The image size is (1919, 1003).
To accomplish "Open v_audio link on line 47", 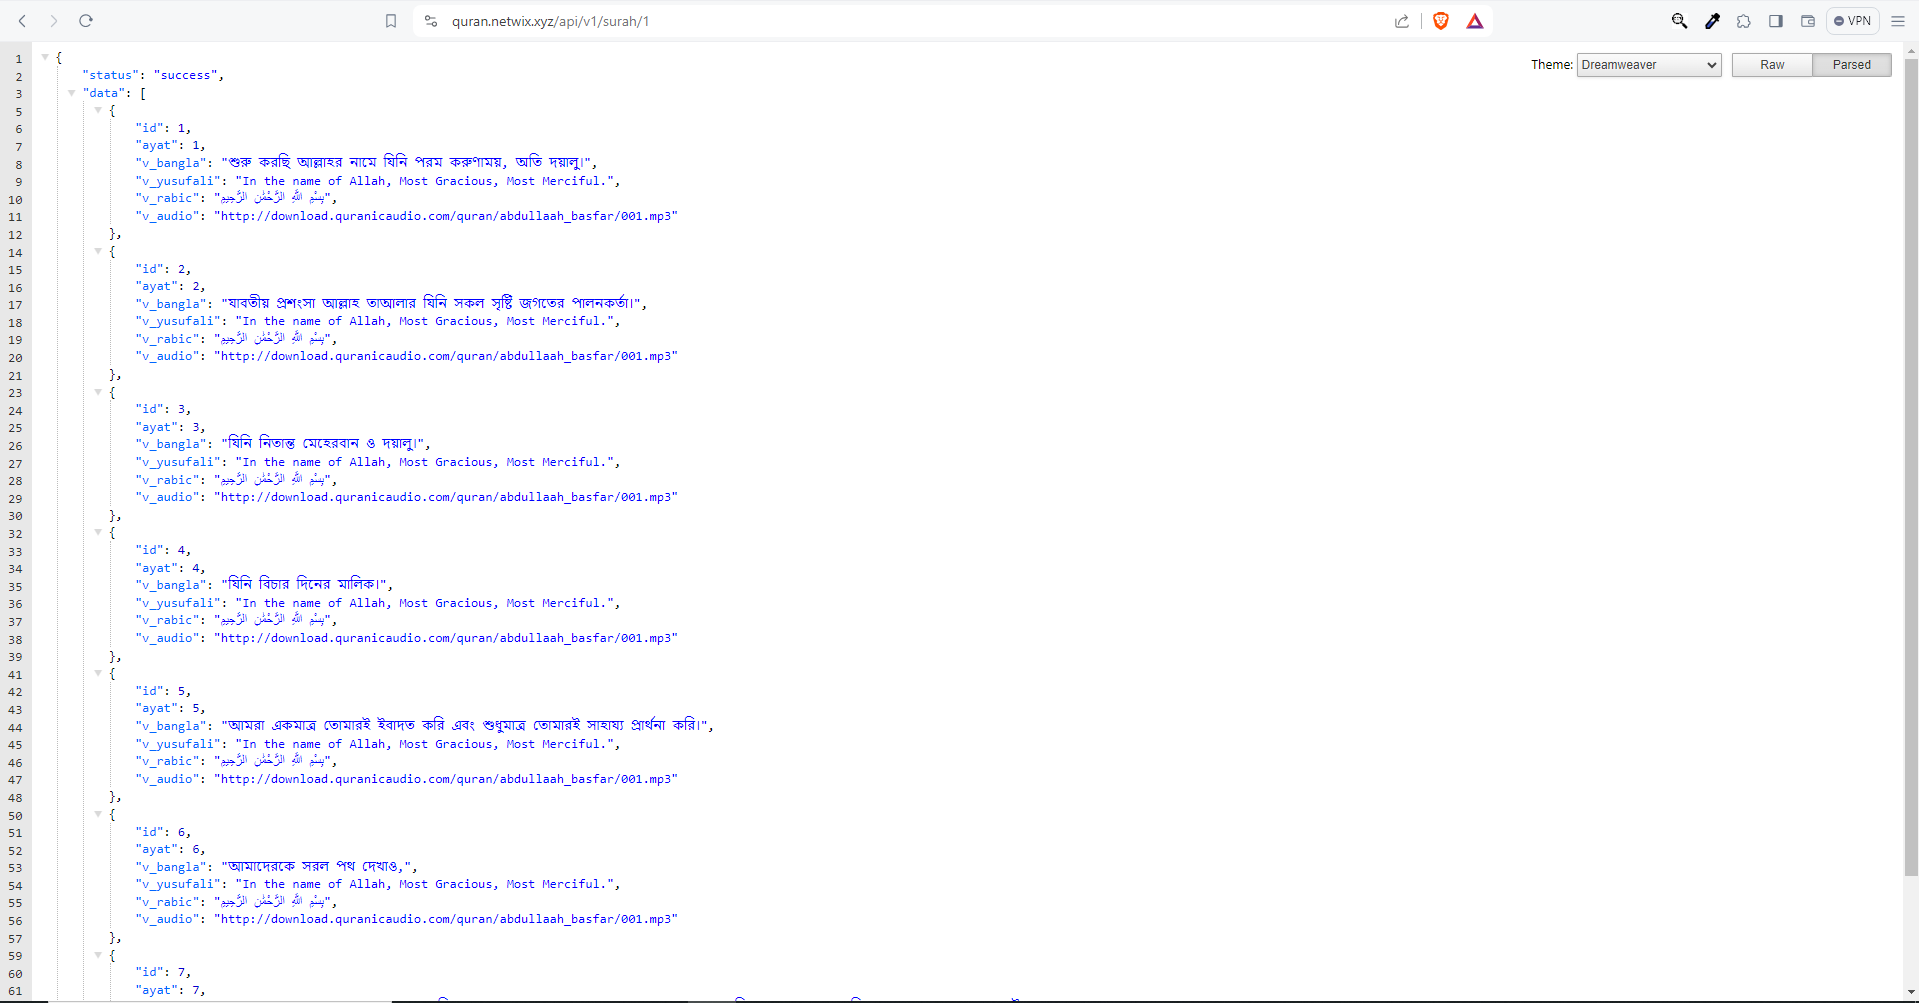I will [445, 779].
